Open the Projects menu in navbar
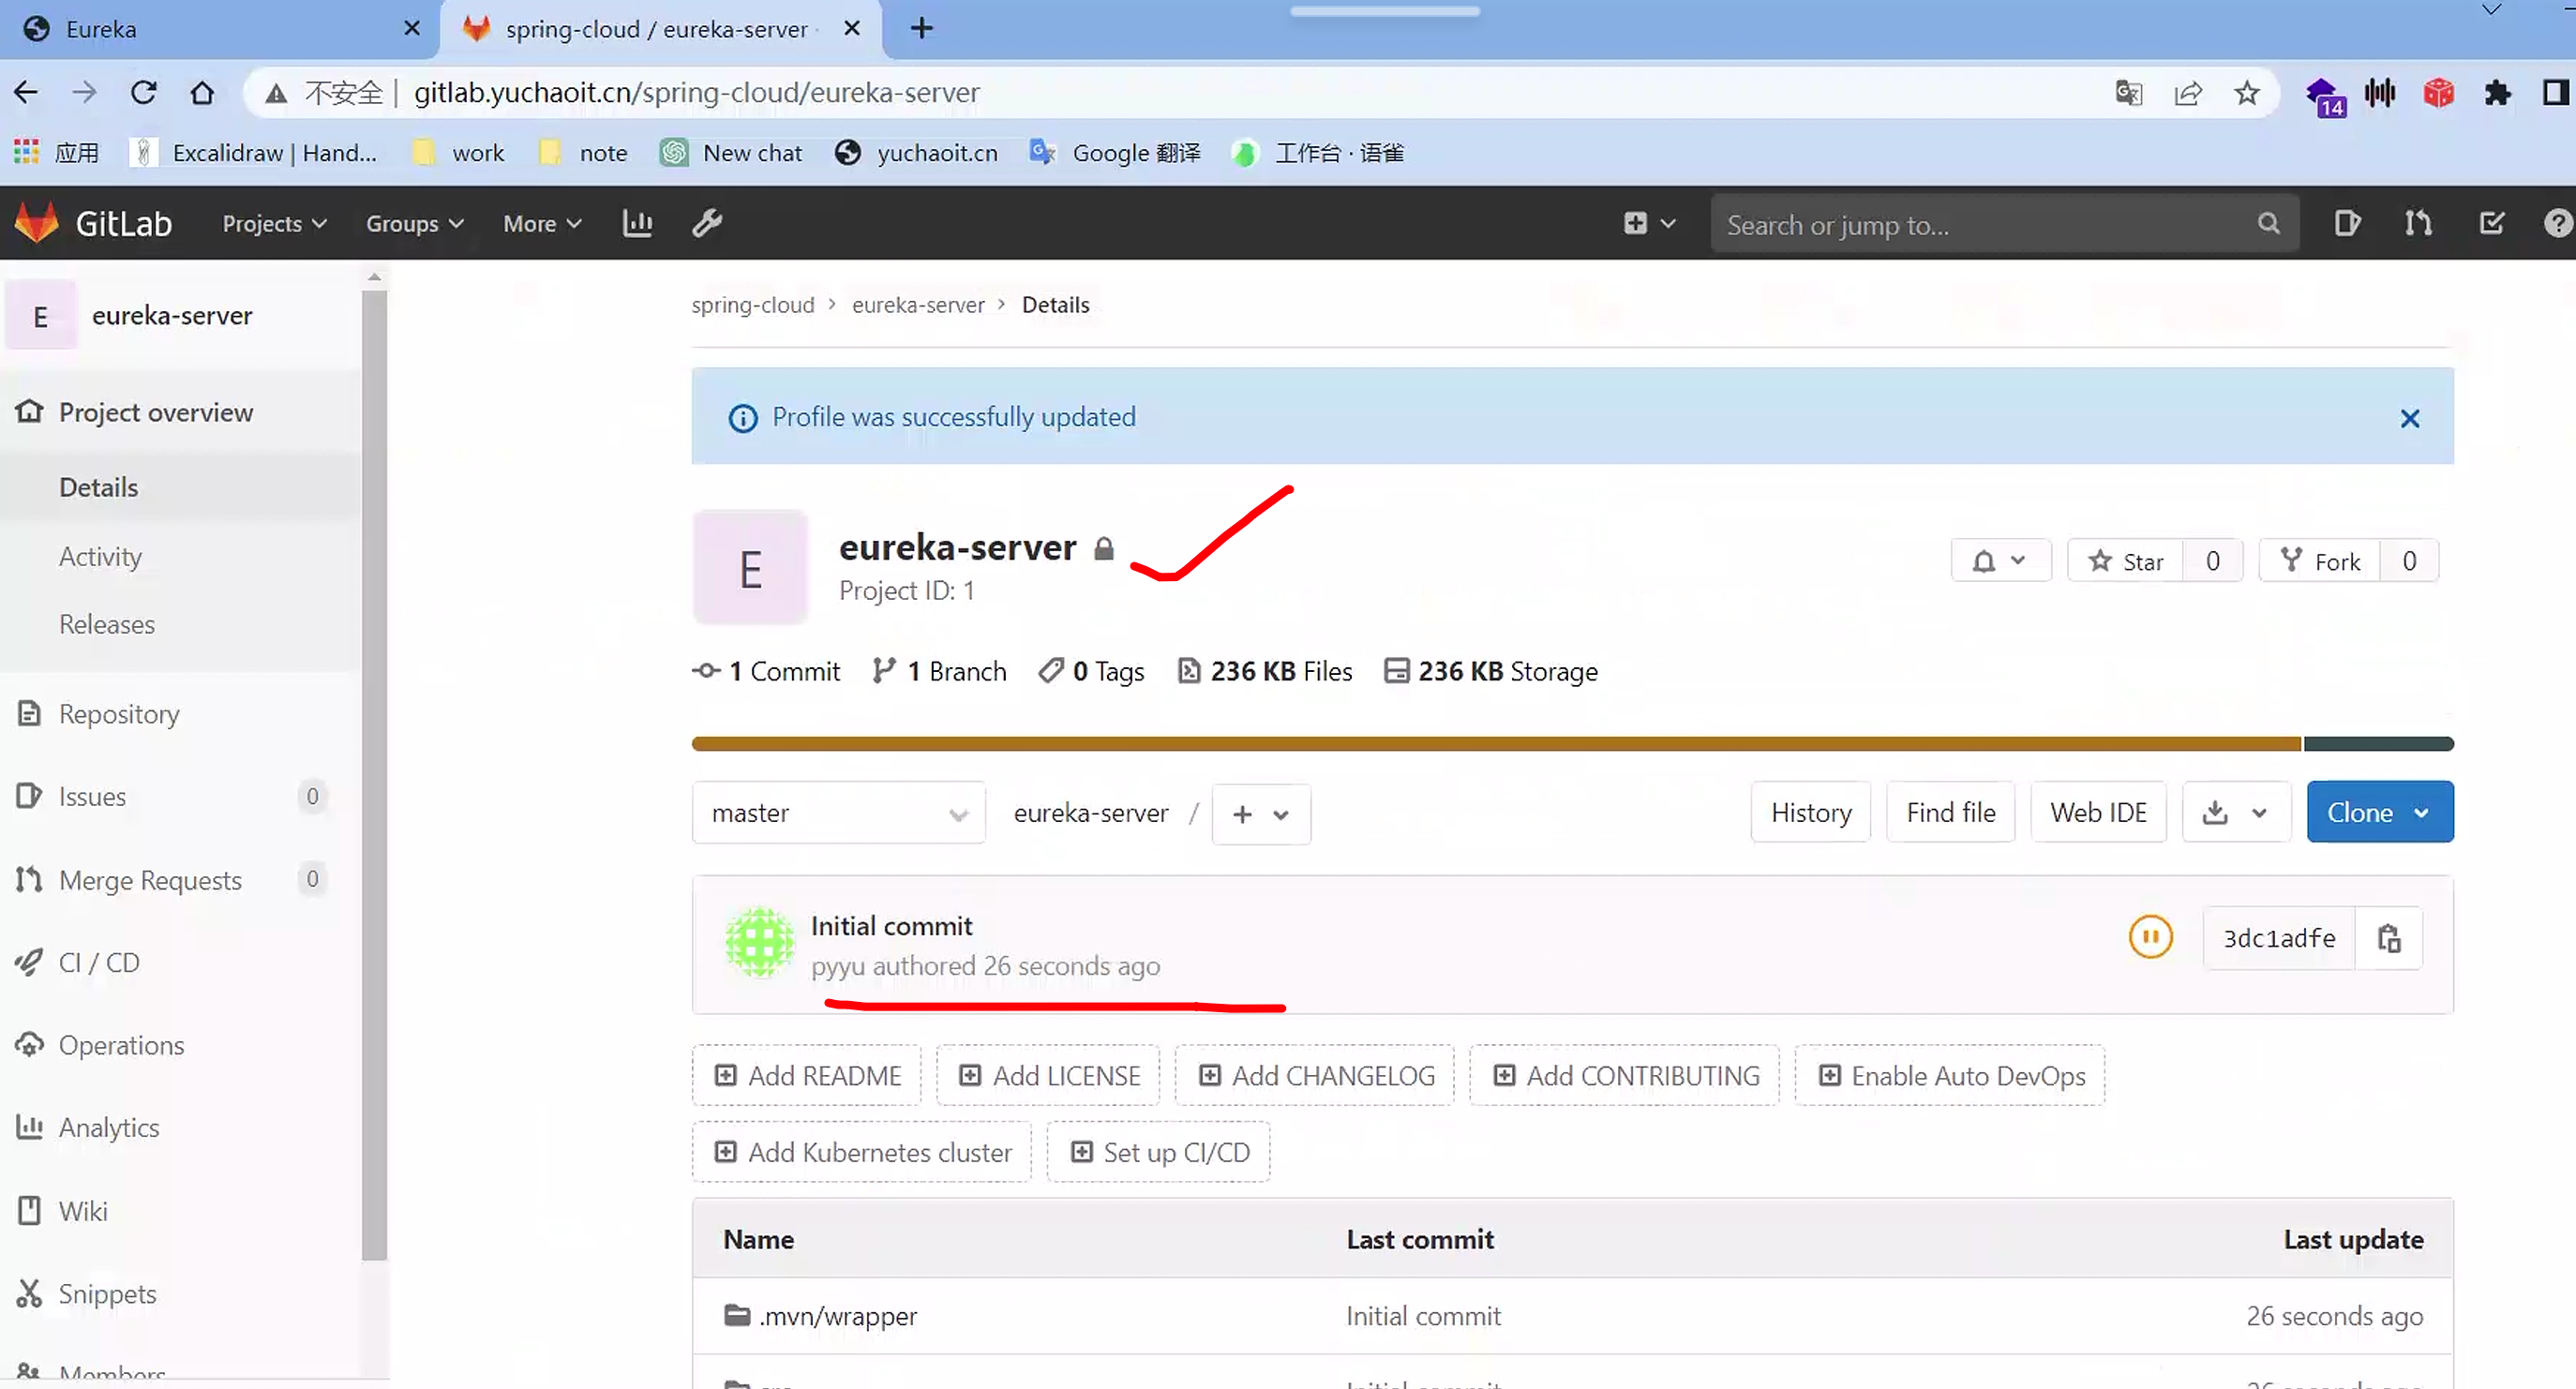 click(x=274, y=223)
